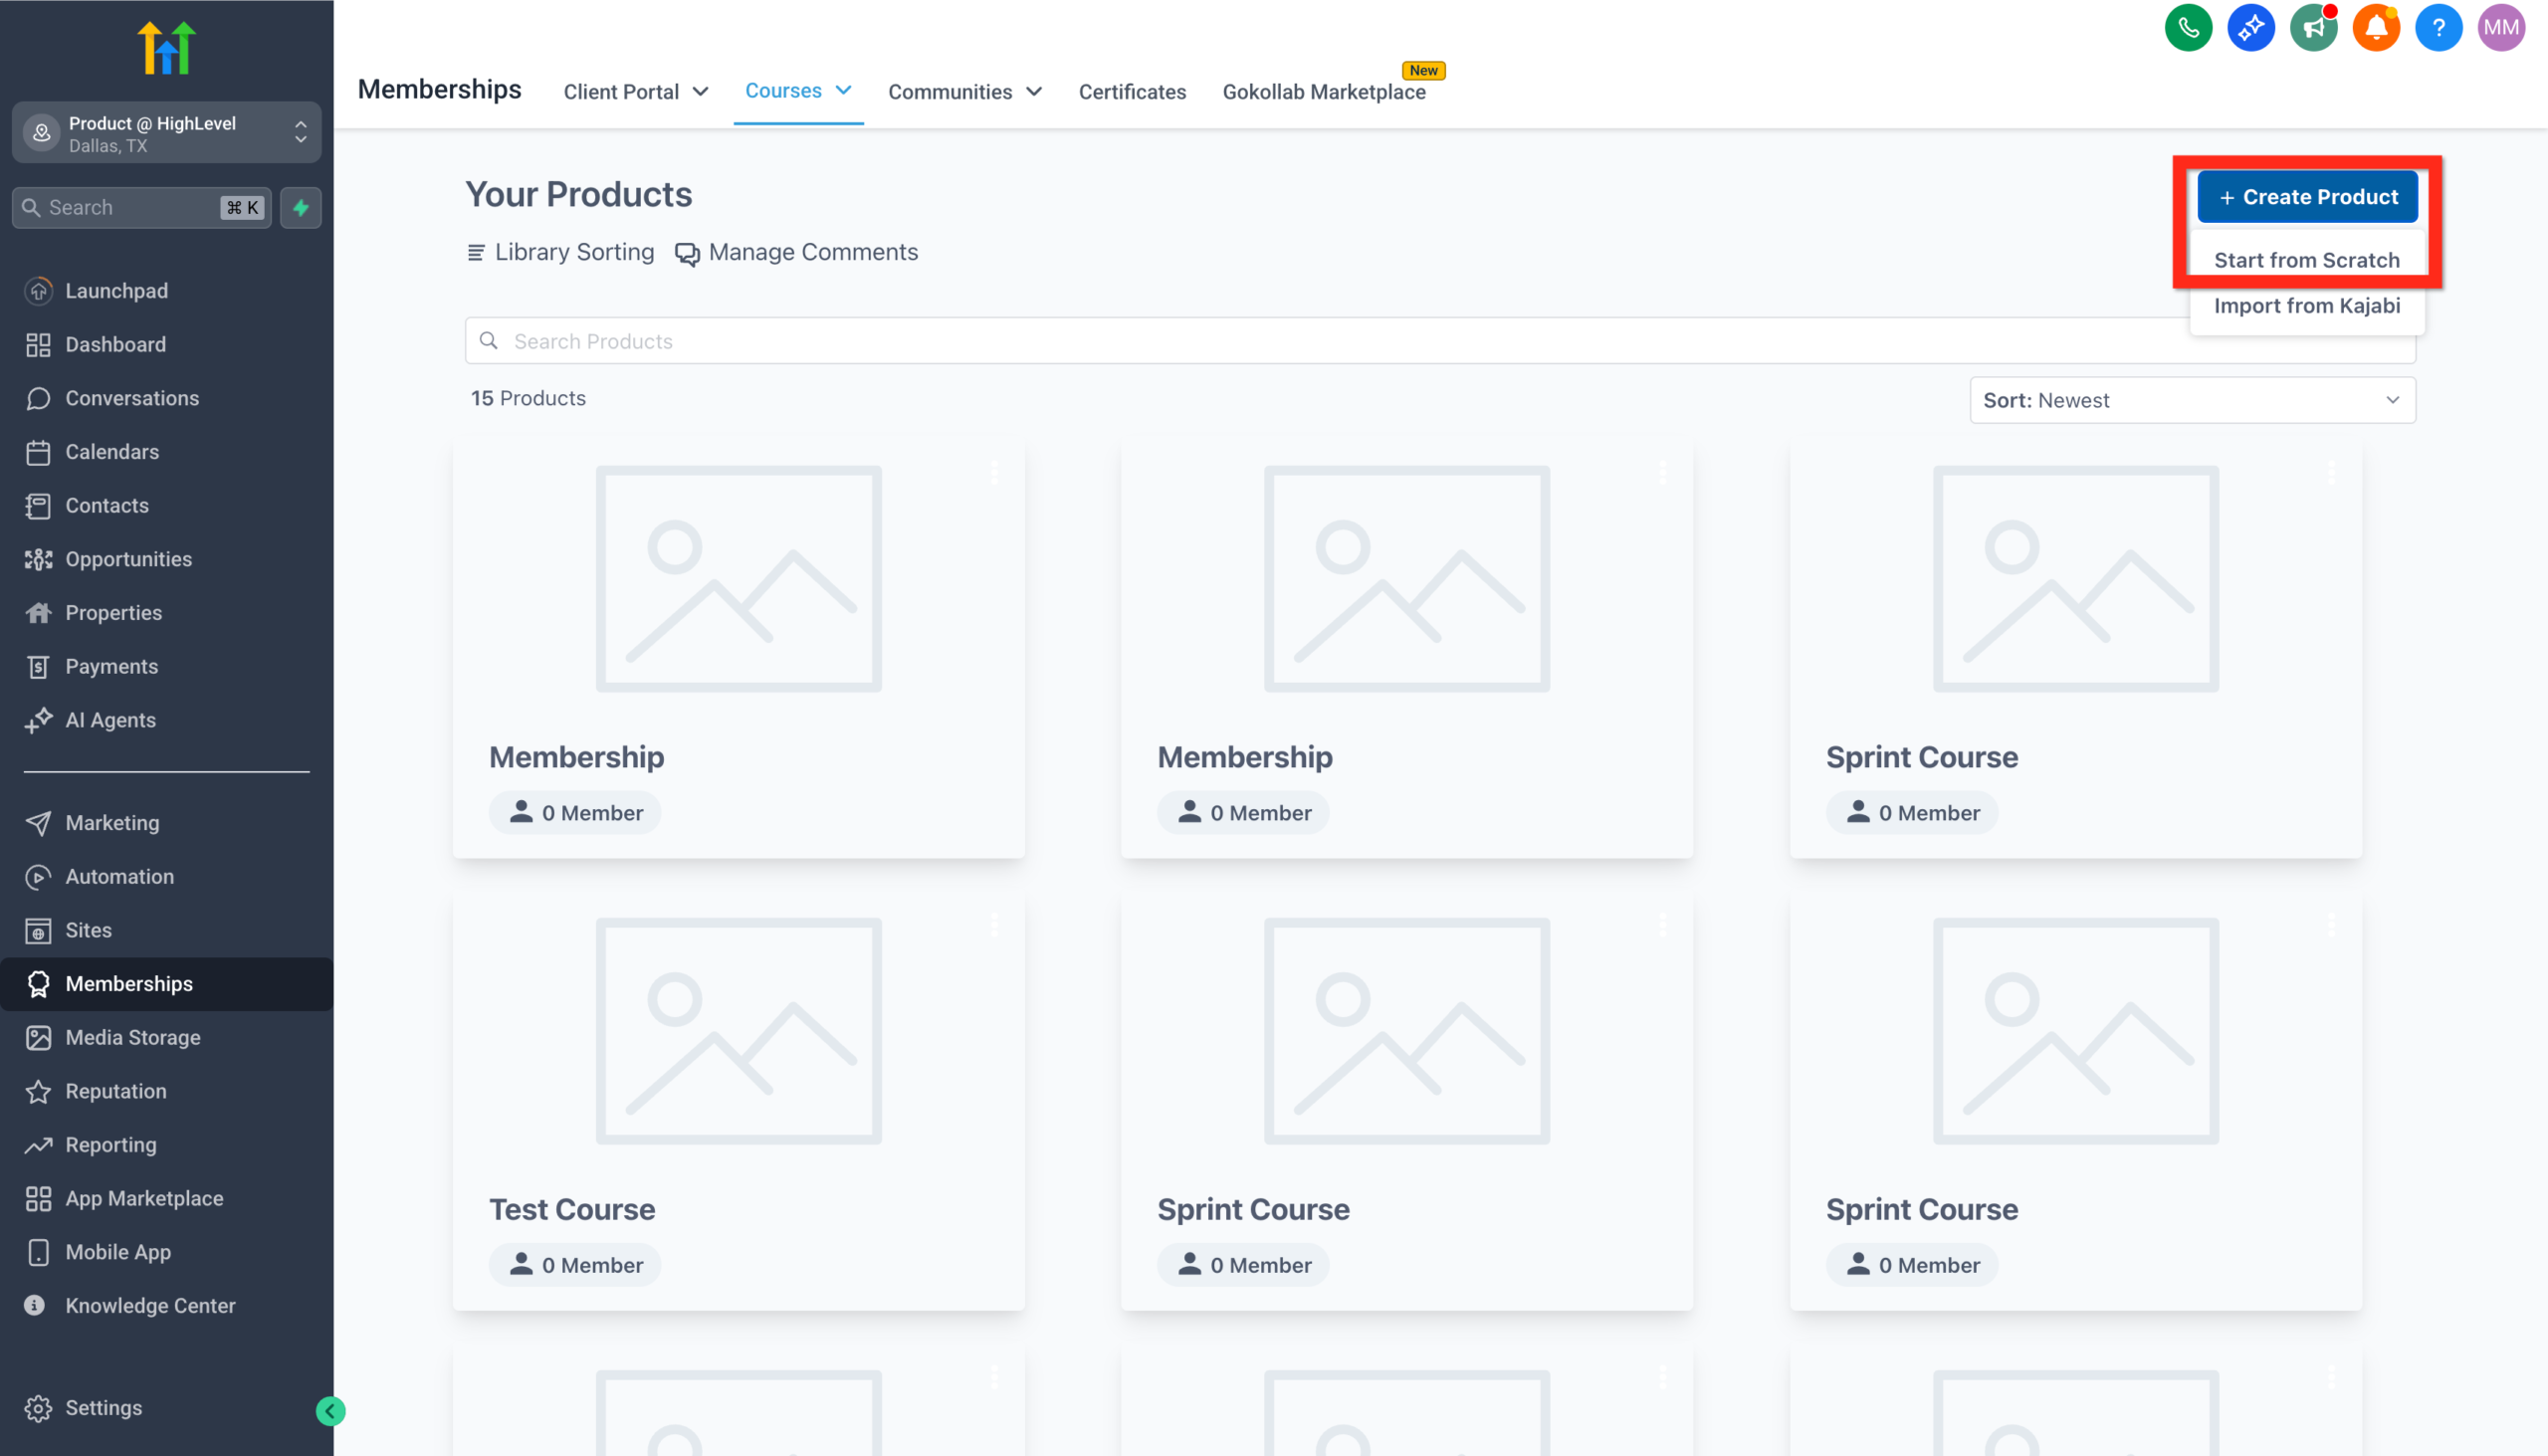Open the Courses dropdown
2548x1456 pixels.
tap(798, 91)
